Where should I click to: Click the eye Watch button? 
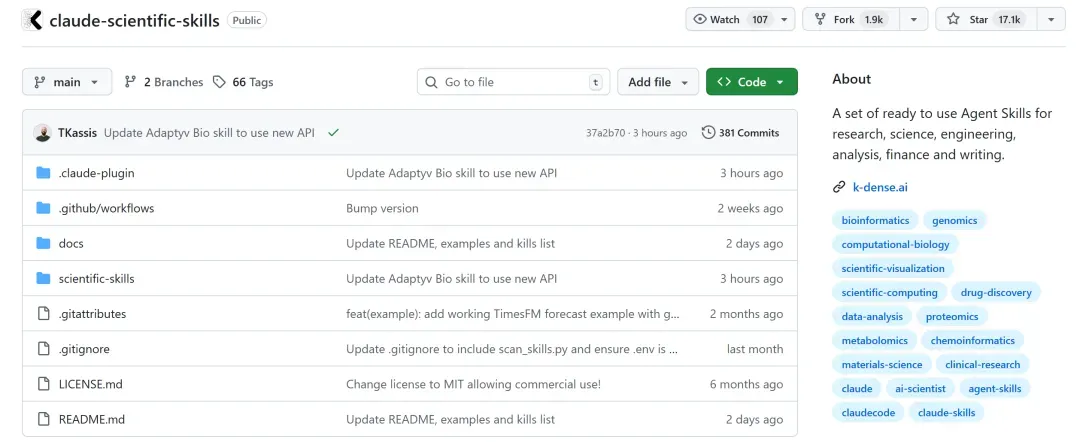pos(731,19)
